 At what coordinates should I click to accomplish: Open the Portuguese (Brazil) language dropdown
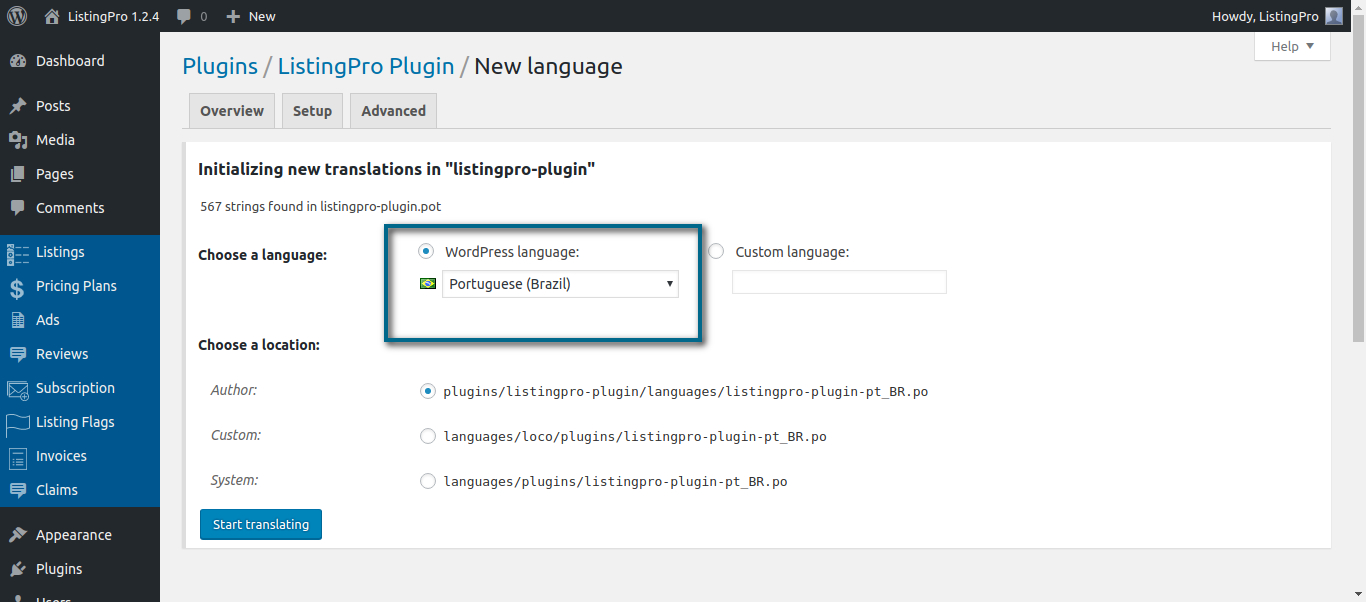pyautogui.click(x=560, y=284)
